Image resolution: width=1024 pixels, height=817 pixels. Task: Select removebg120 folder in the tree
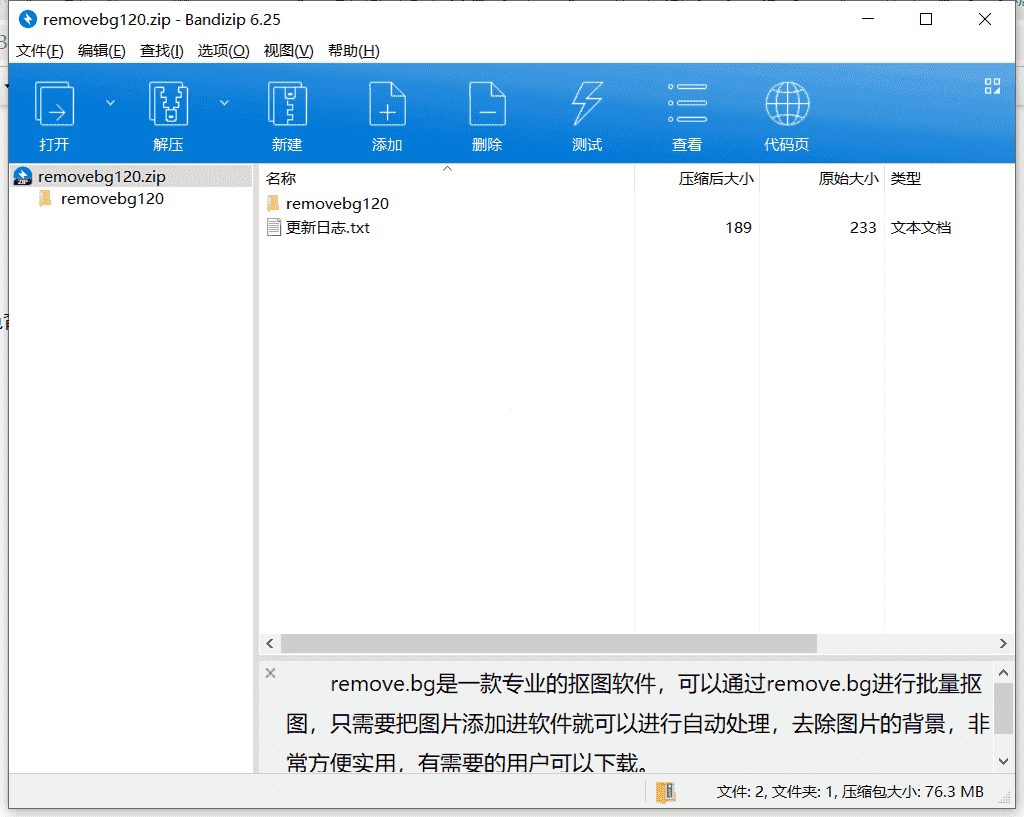click(112, 199)
